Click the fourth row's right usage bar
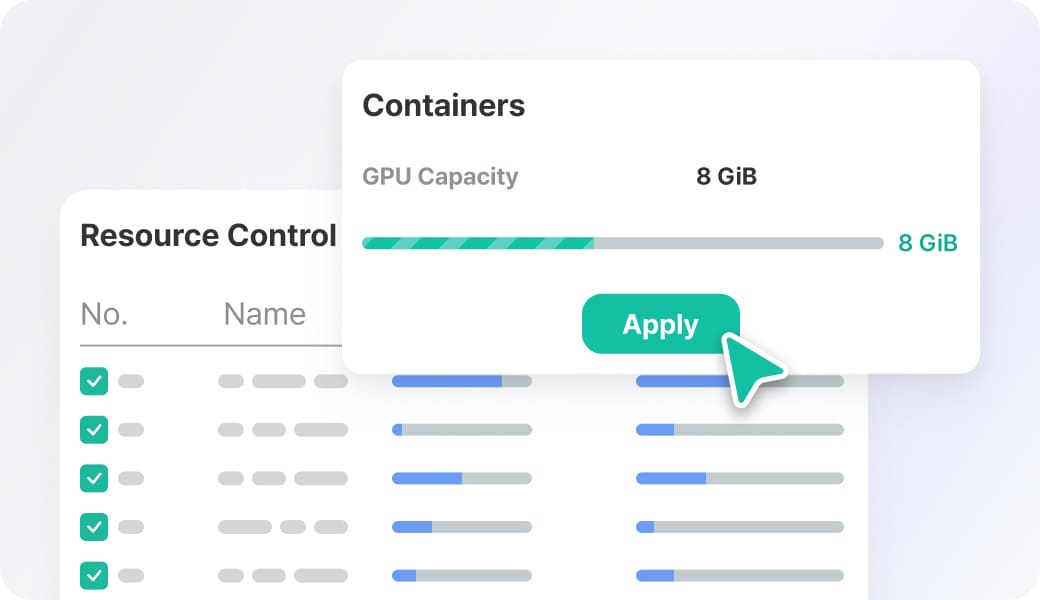The width and height of the screenshot is (1040, 600). 739,526
